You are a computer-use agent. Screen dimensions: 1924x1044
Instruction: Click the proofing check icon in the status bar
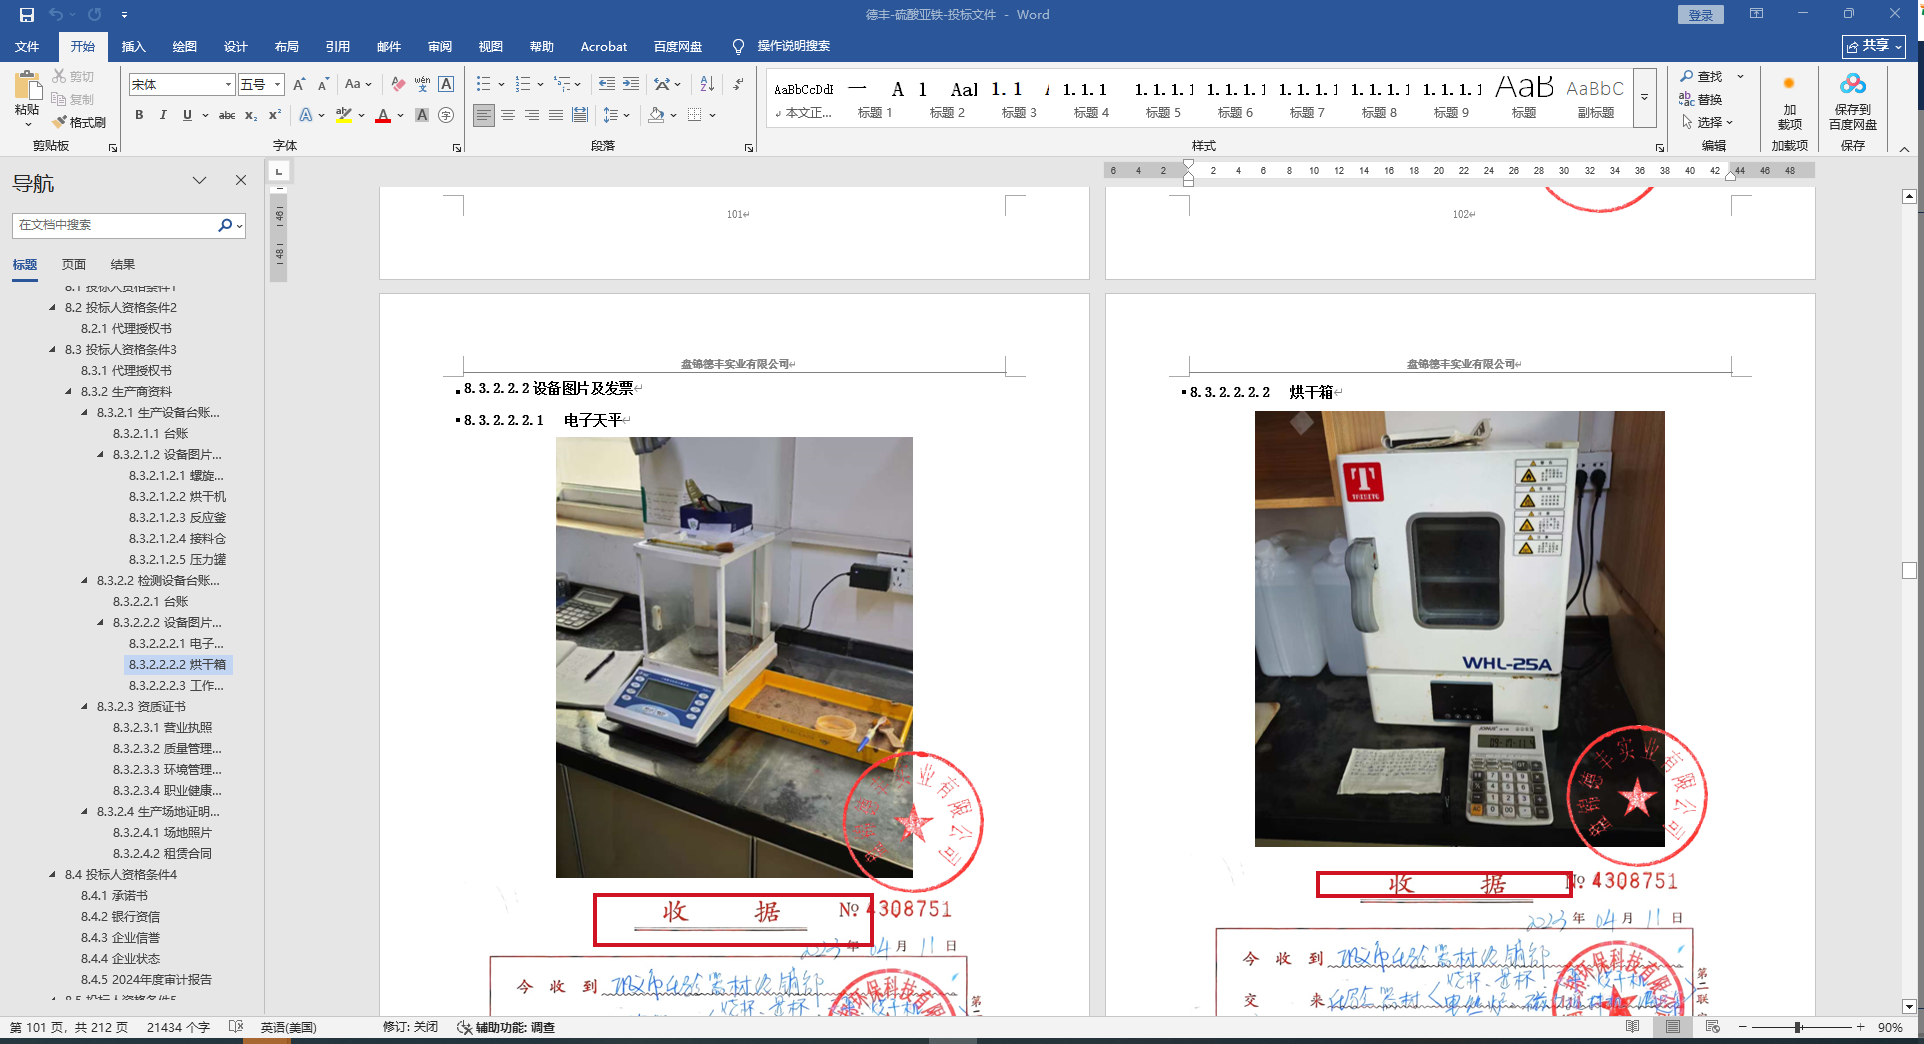236,1027
